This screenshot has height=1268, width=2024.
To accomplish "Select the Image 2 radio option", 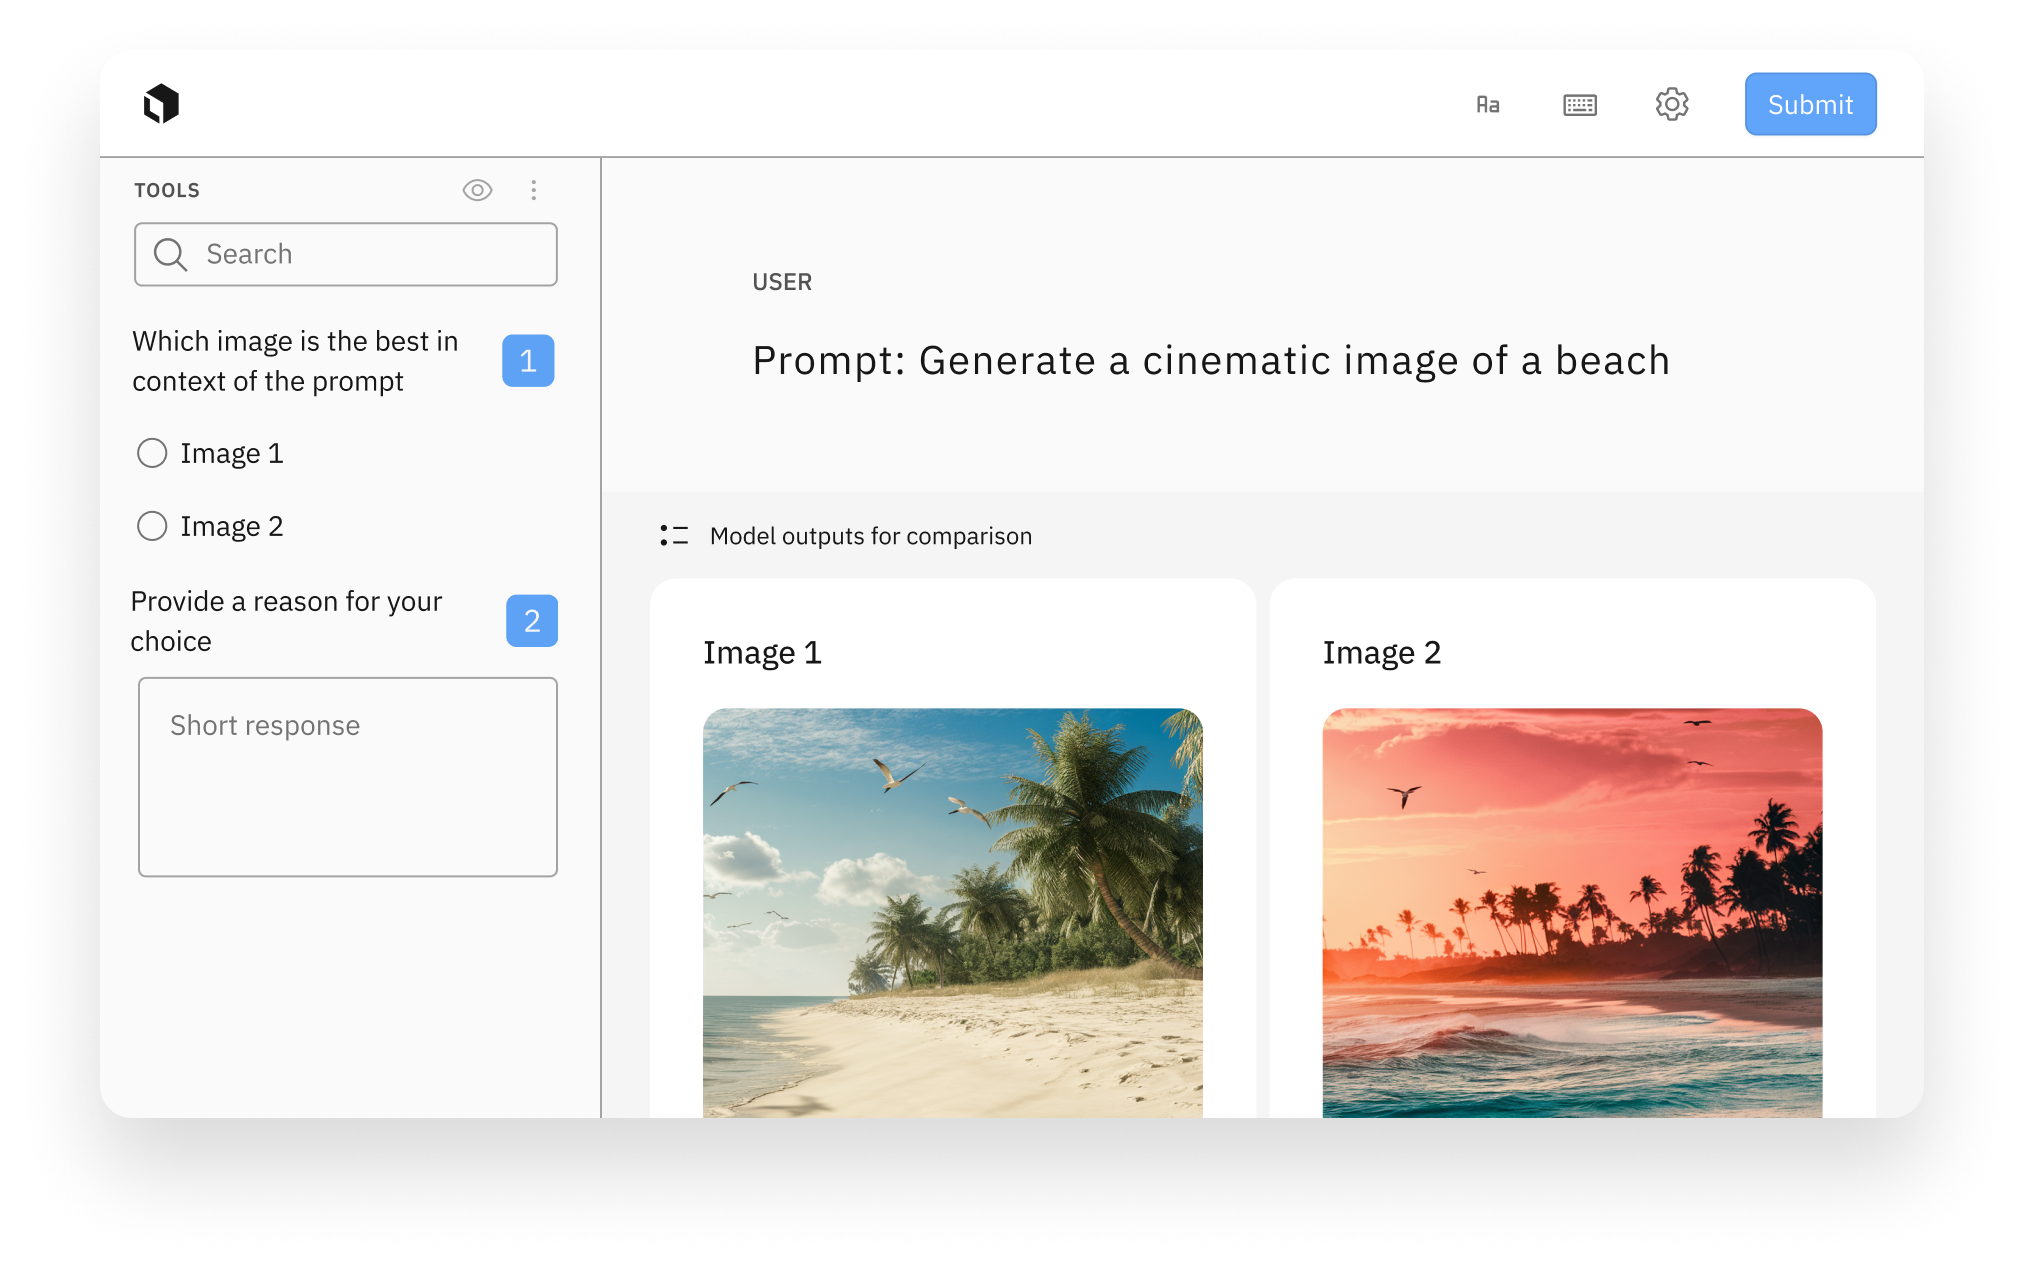I will point(152,526).
